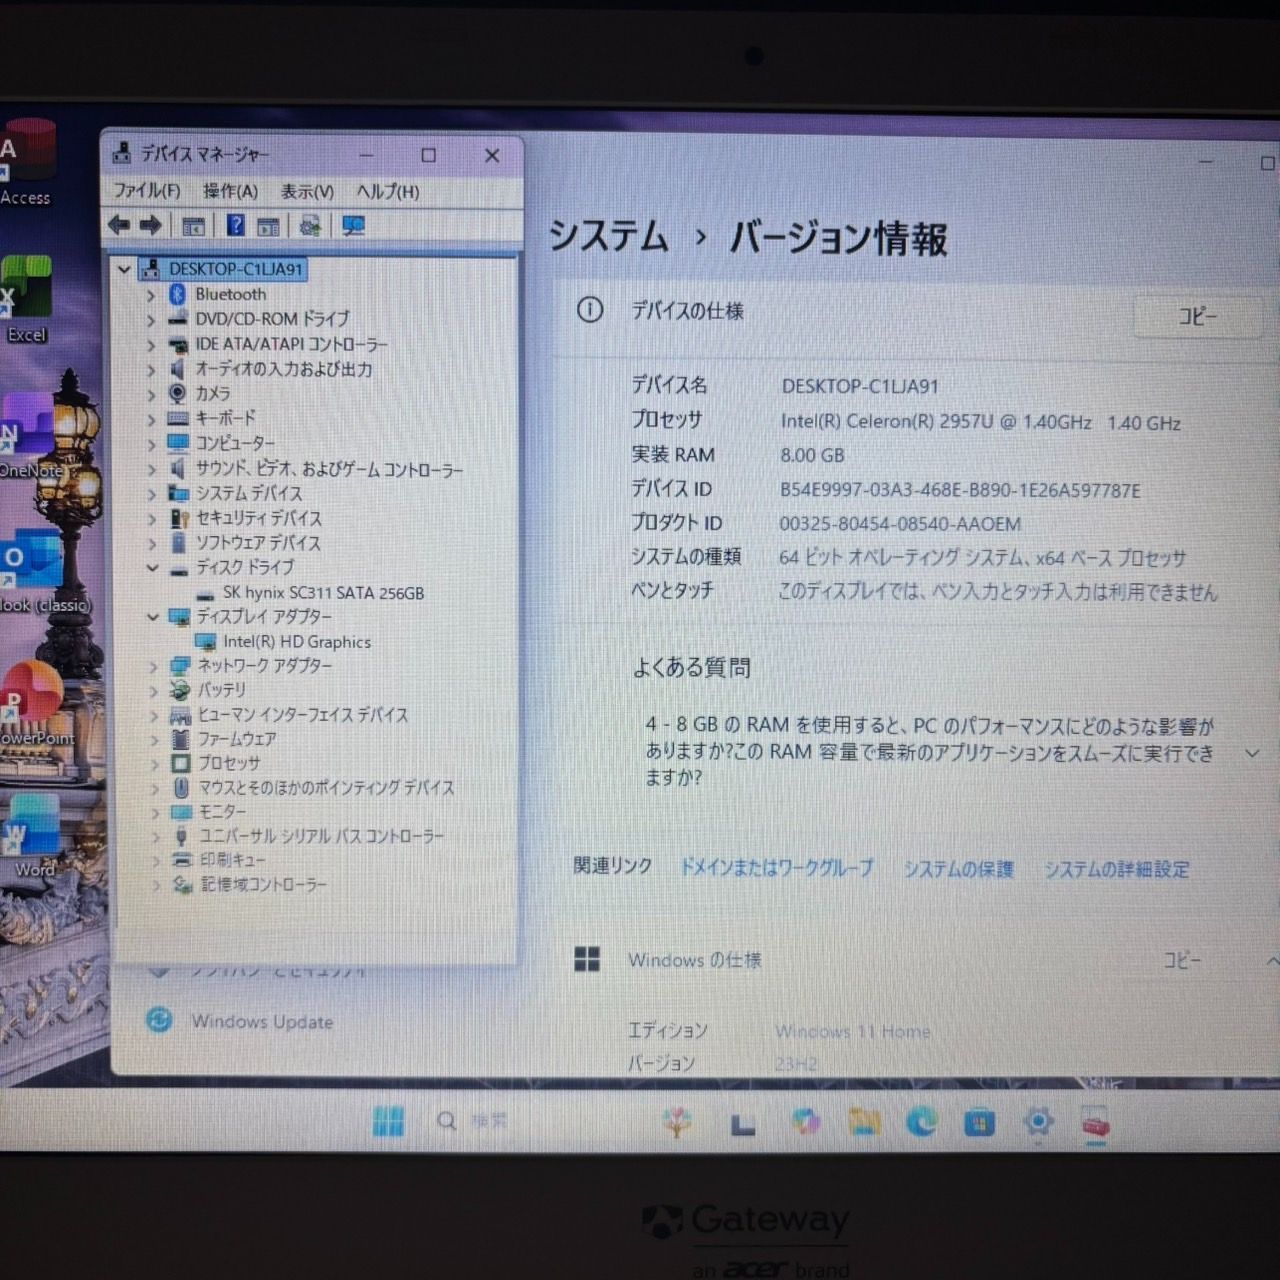Collapse the ディスク ドライブ tree node
The image size is (1280, 1280).
(x=153, y=567)
